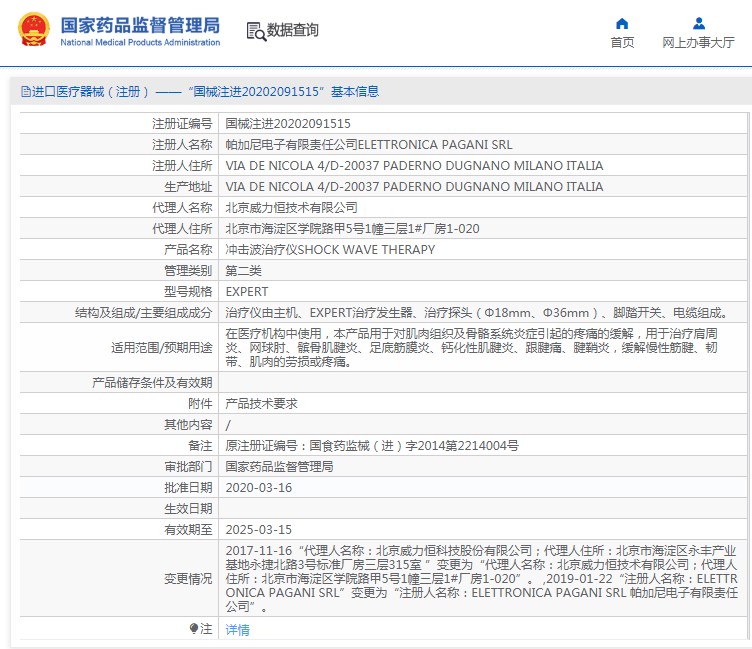The width and height of the screenshot is (752, 649).
Task: Click the 附件 row label
Action: tap(200, 403)
